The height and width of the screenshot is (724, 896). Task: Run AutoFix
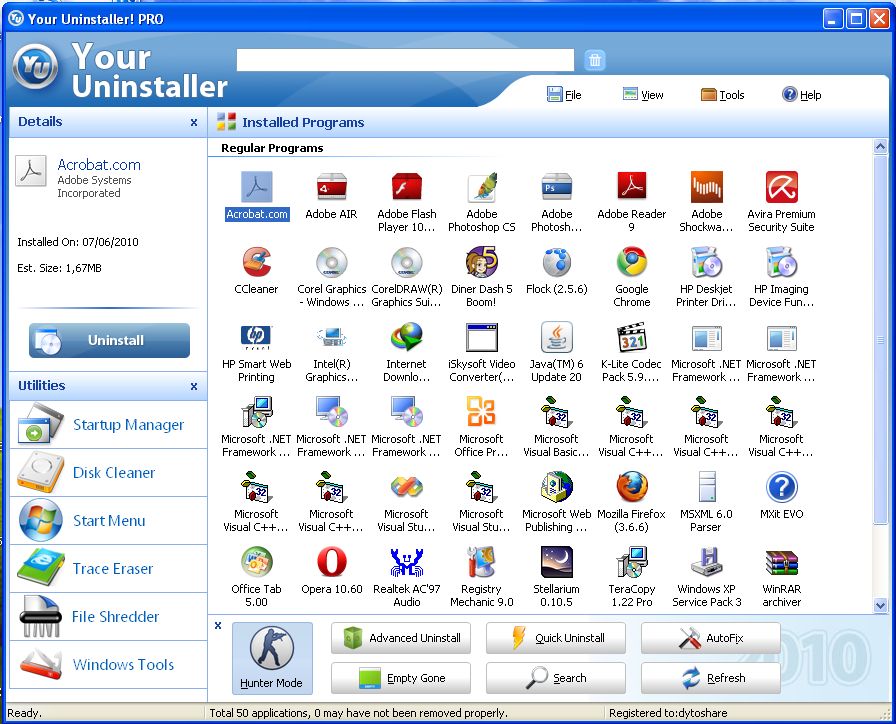710,638
